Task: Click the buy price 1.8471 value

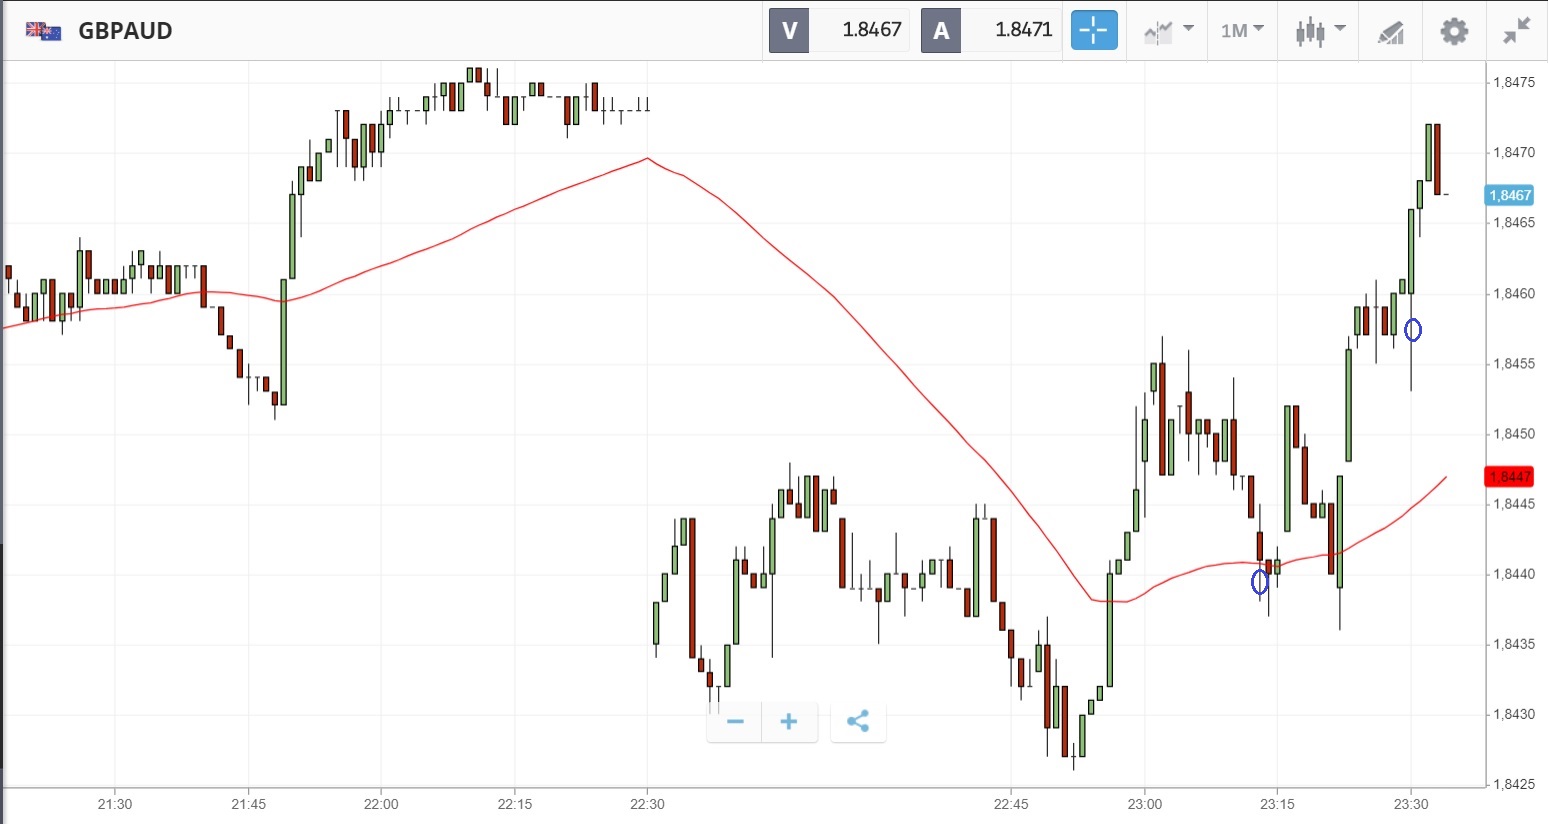Action: click(x=1023, y=30)
